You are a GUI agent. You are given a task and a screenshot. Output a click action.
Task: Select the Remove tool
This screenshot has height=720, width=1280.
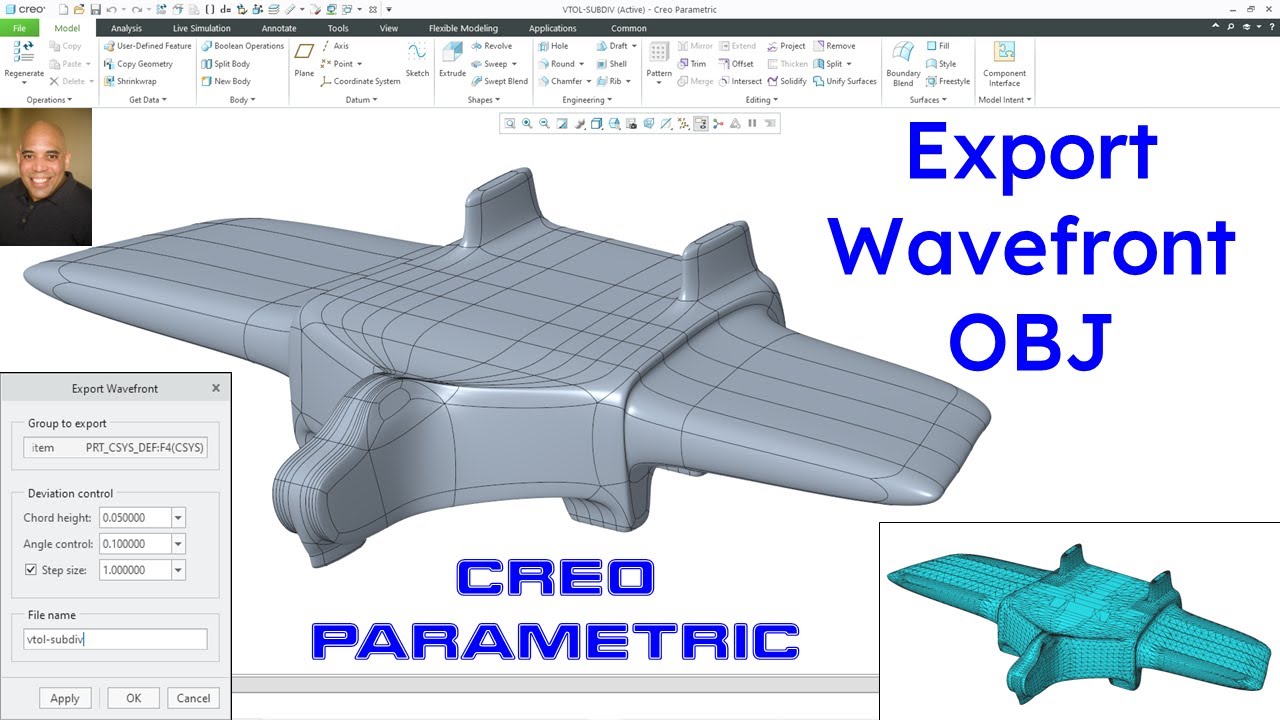coord(834,46)
